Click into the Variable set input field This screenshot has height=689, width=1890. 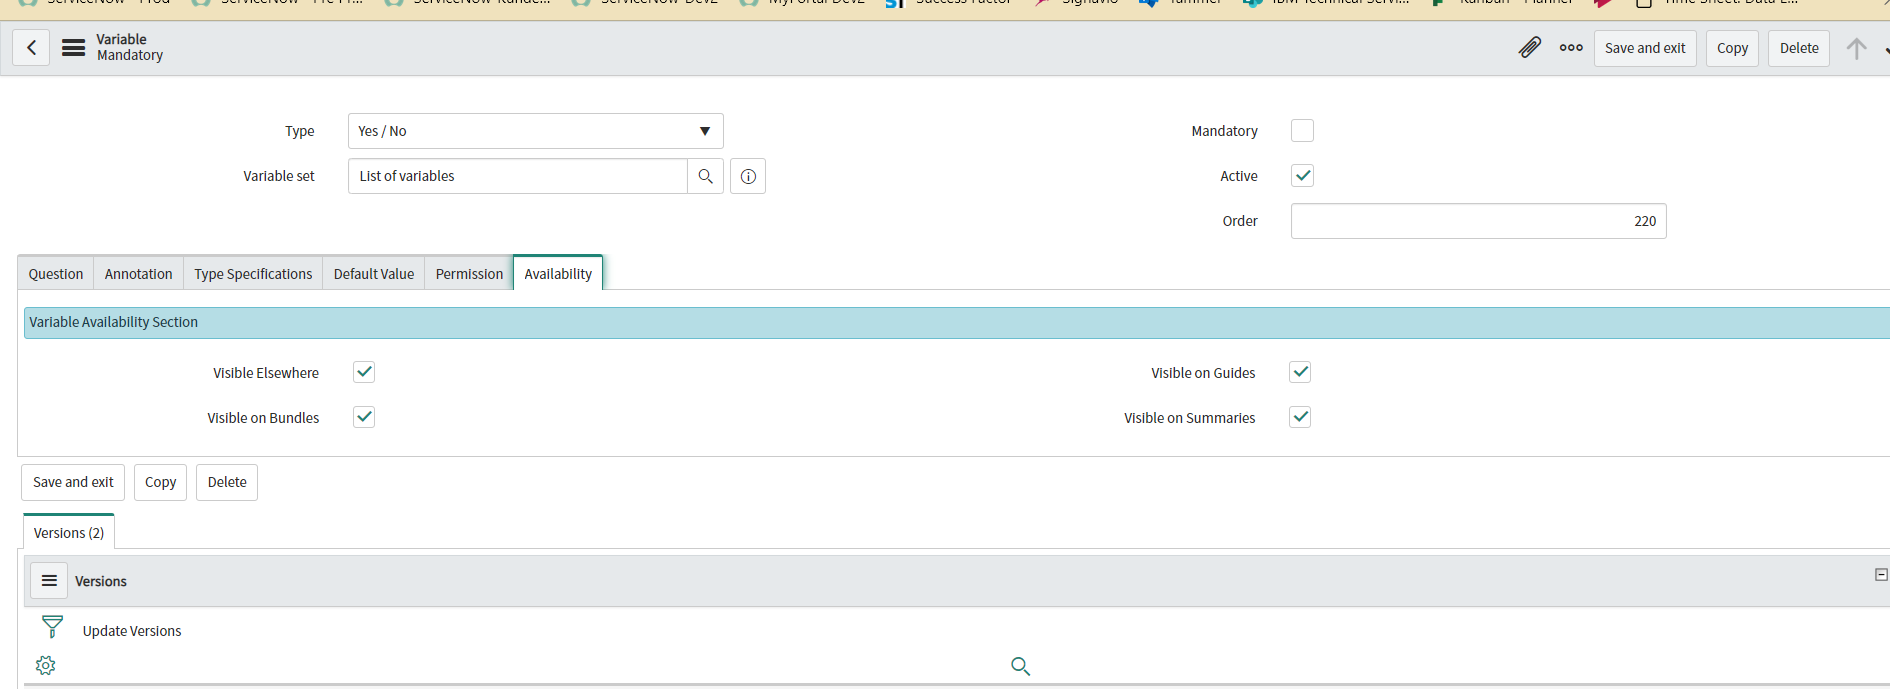click(x=517, y=176)
